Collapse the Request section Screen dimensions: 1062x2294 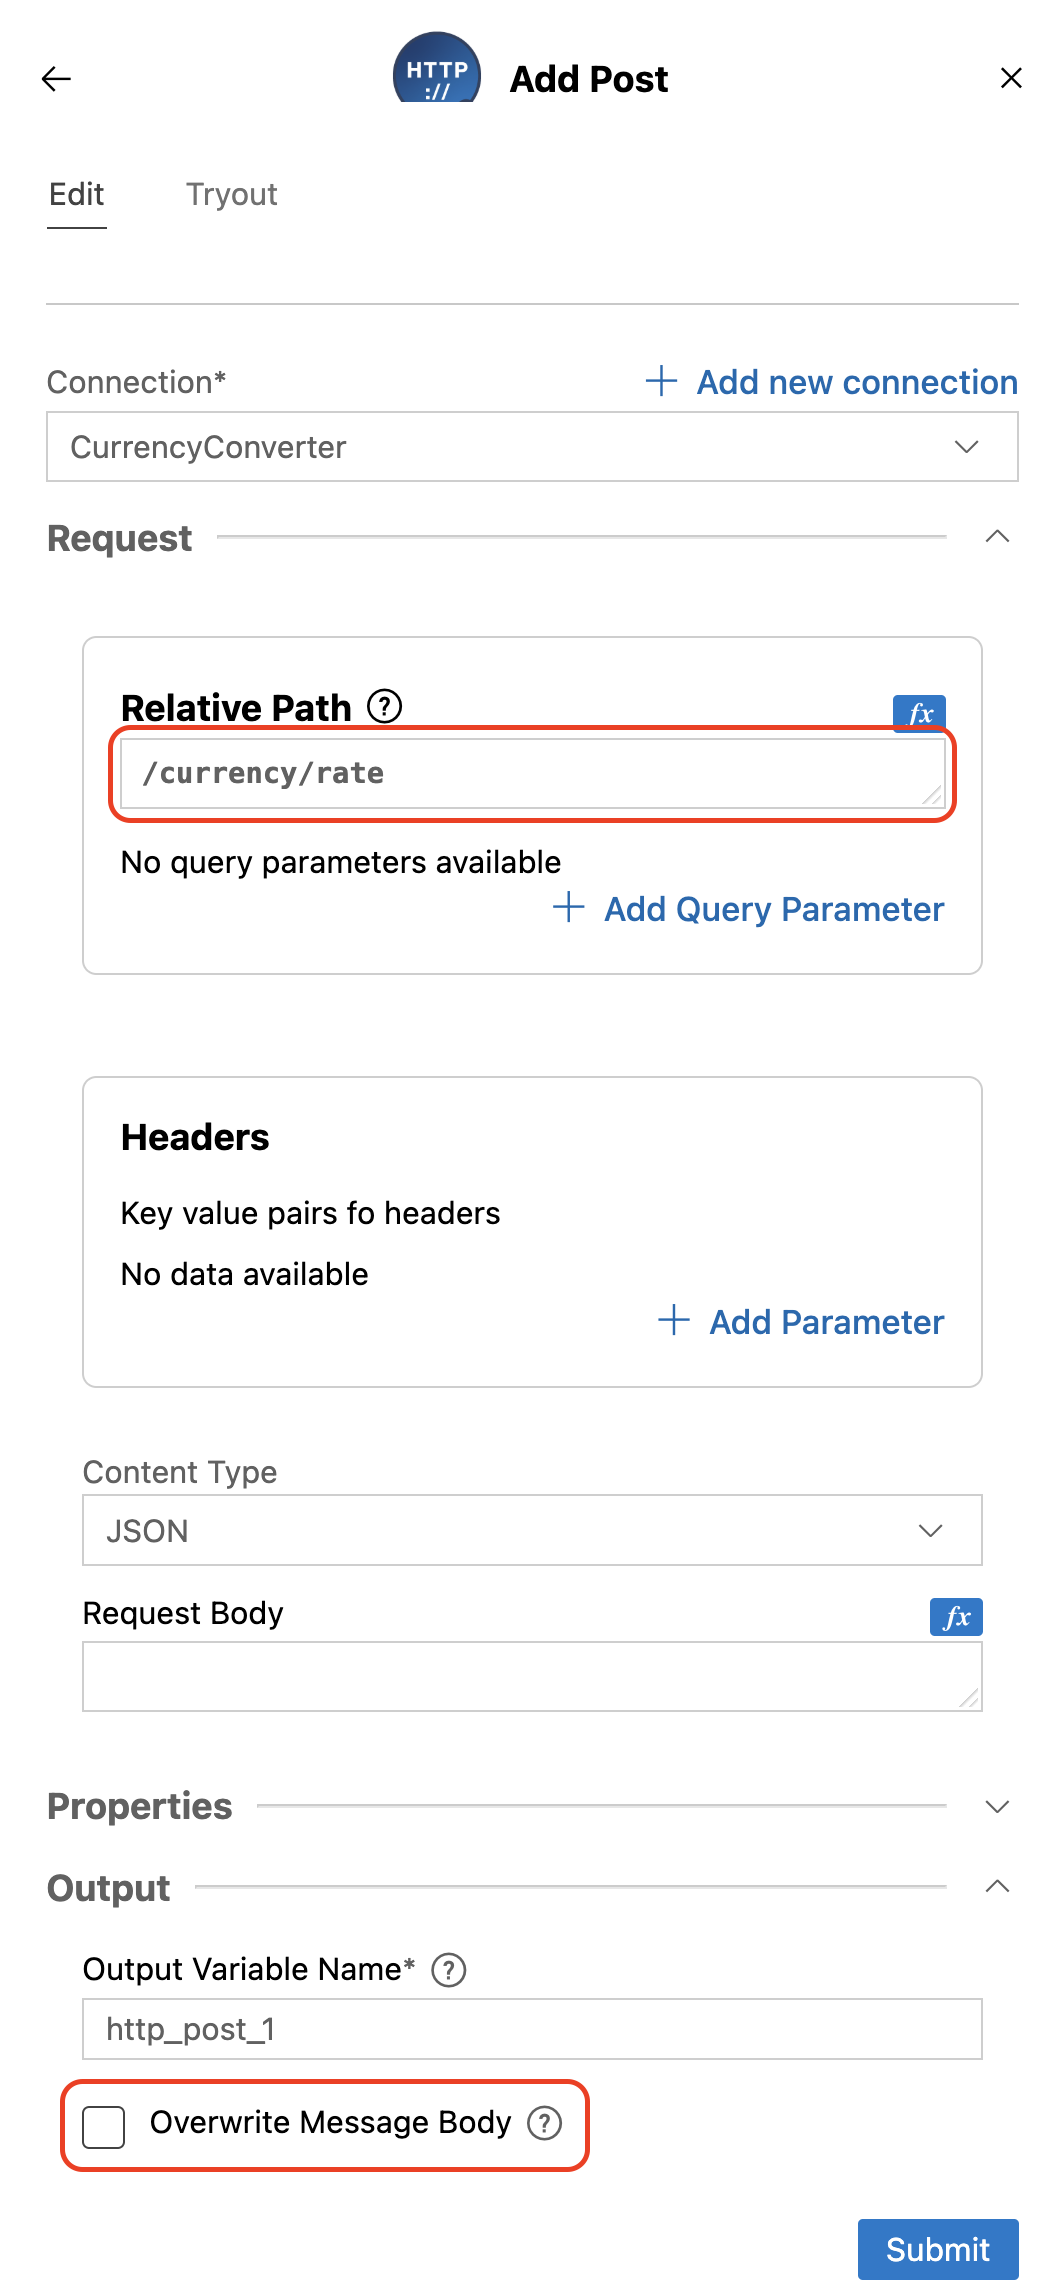point(997,537)
